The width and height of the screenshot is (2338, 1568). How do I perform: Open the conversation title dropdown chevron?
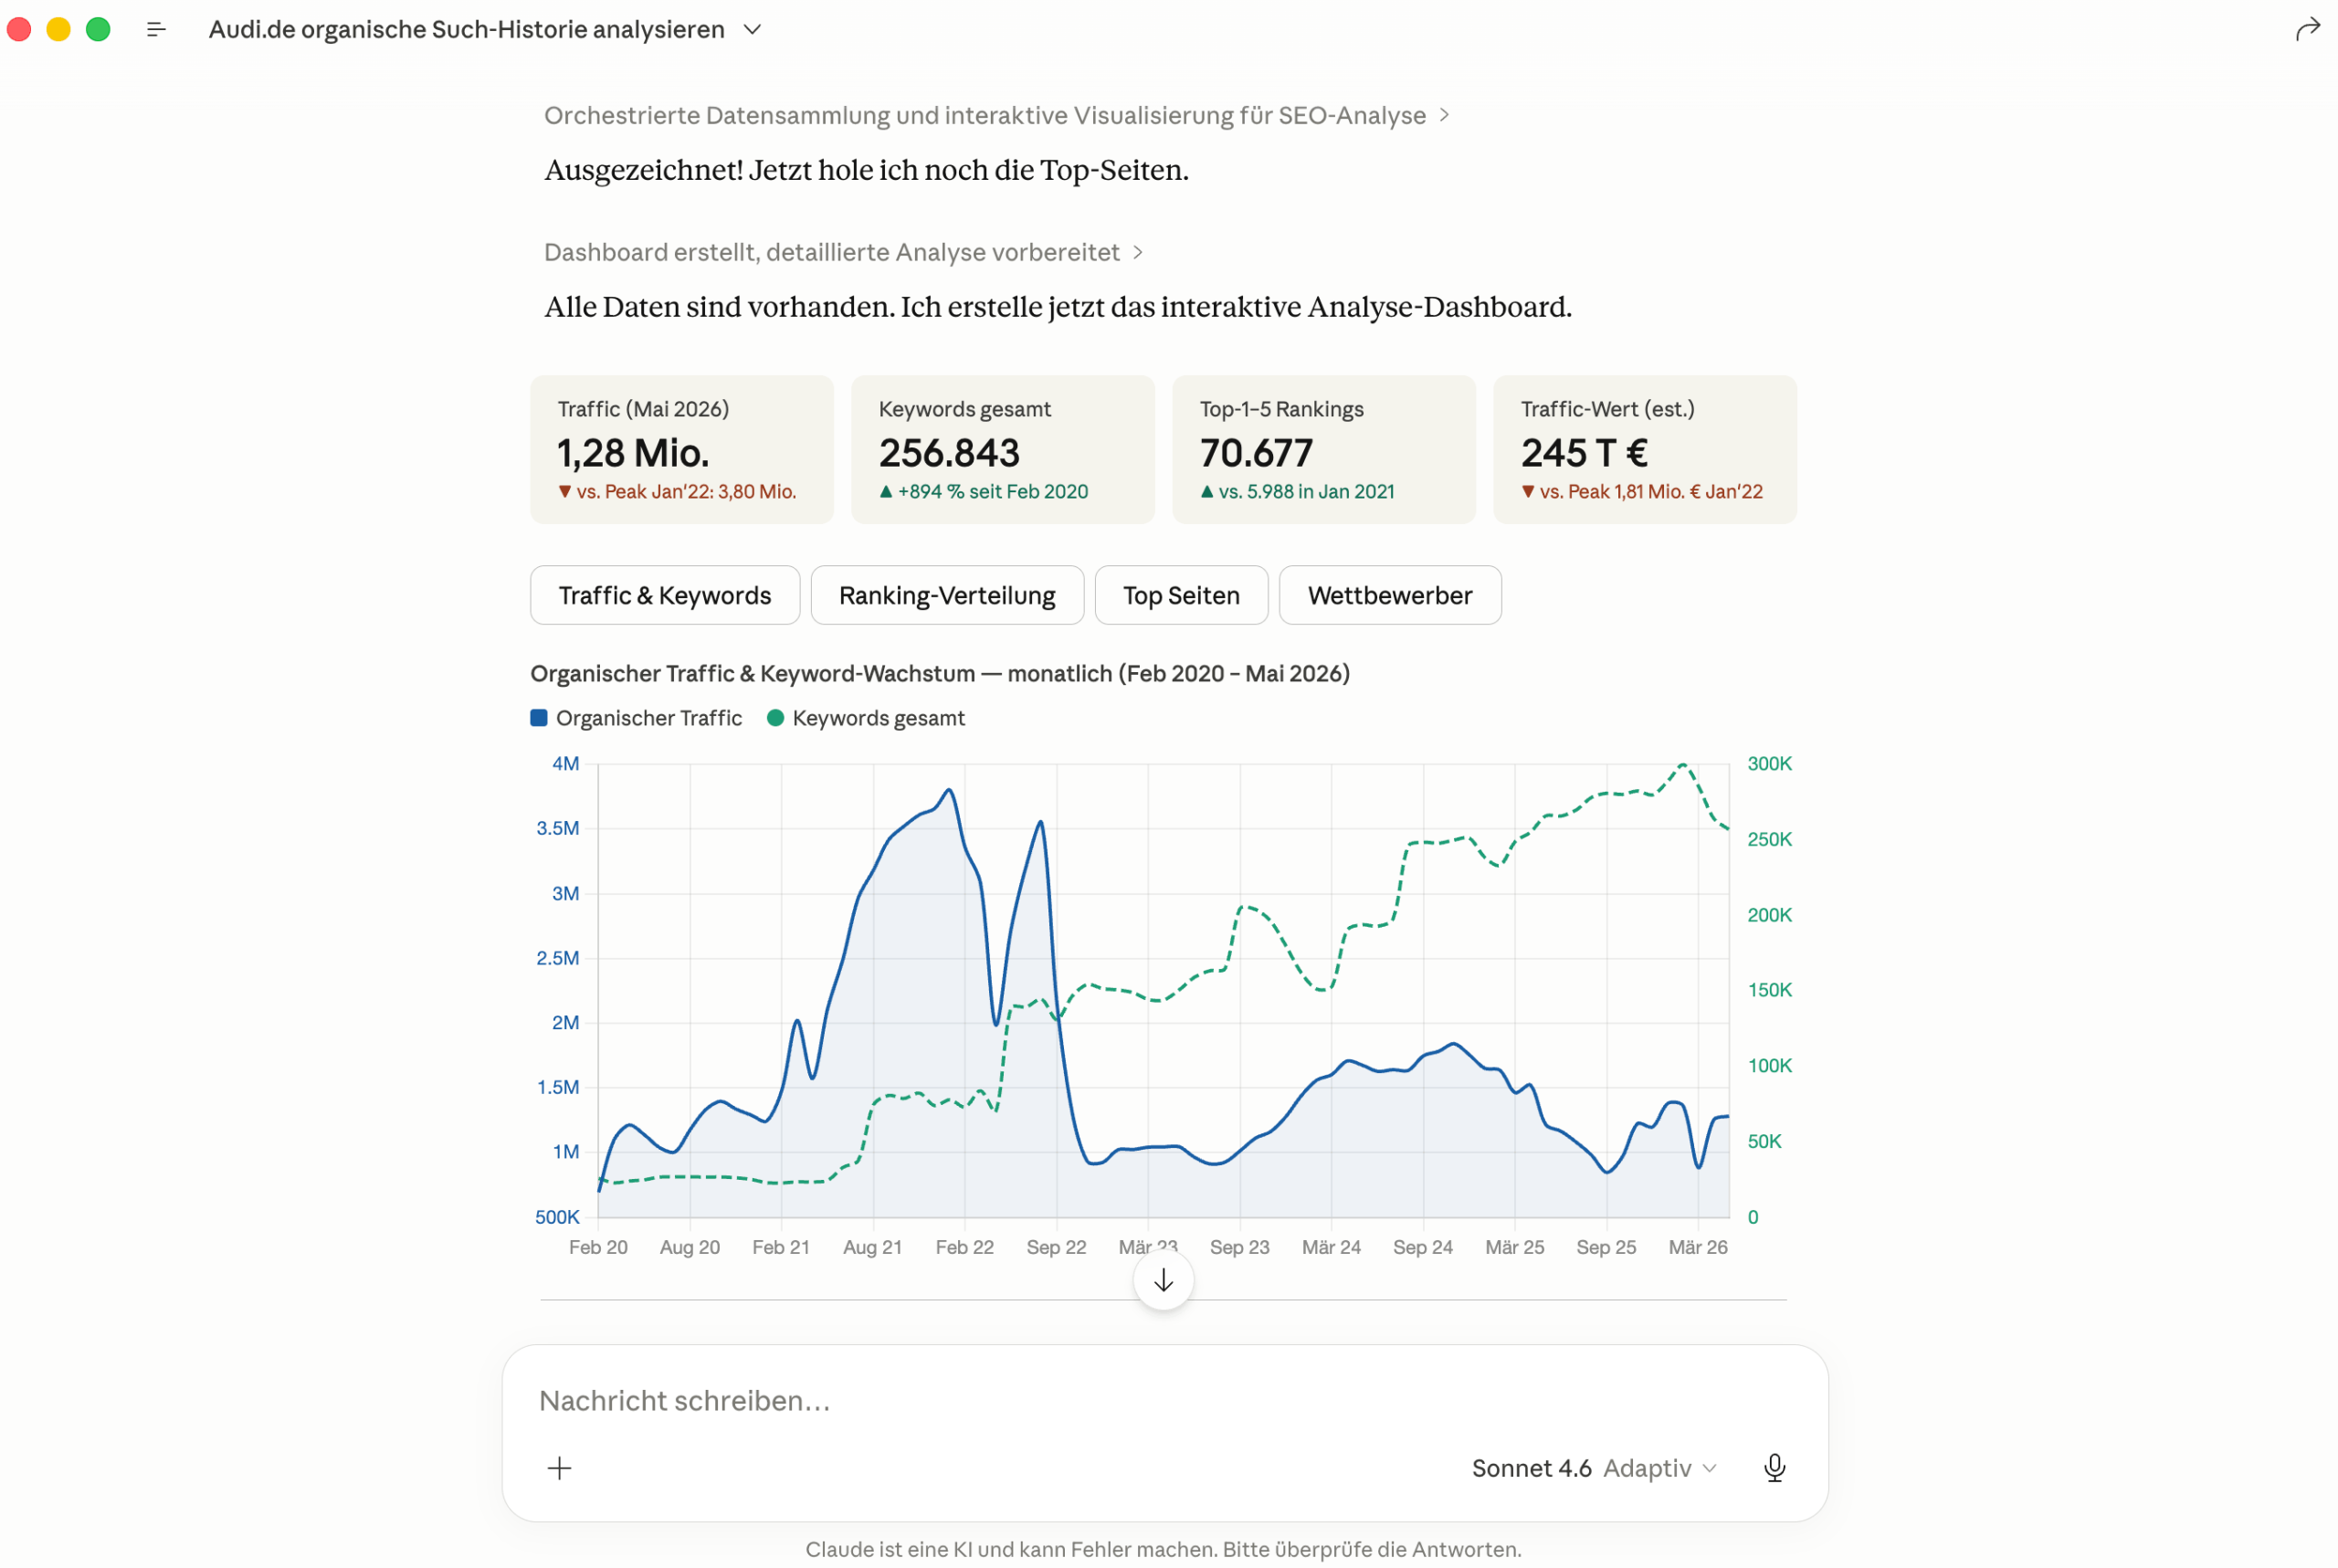753,30
